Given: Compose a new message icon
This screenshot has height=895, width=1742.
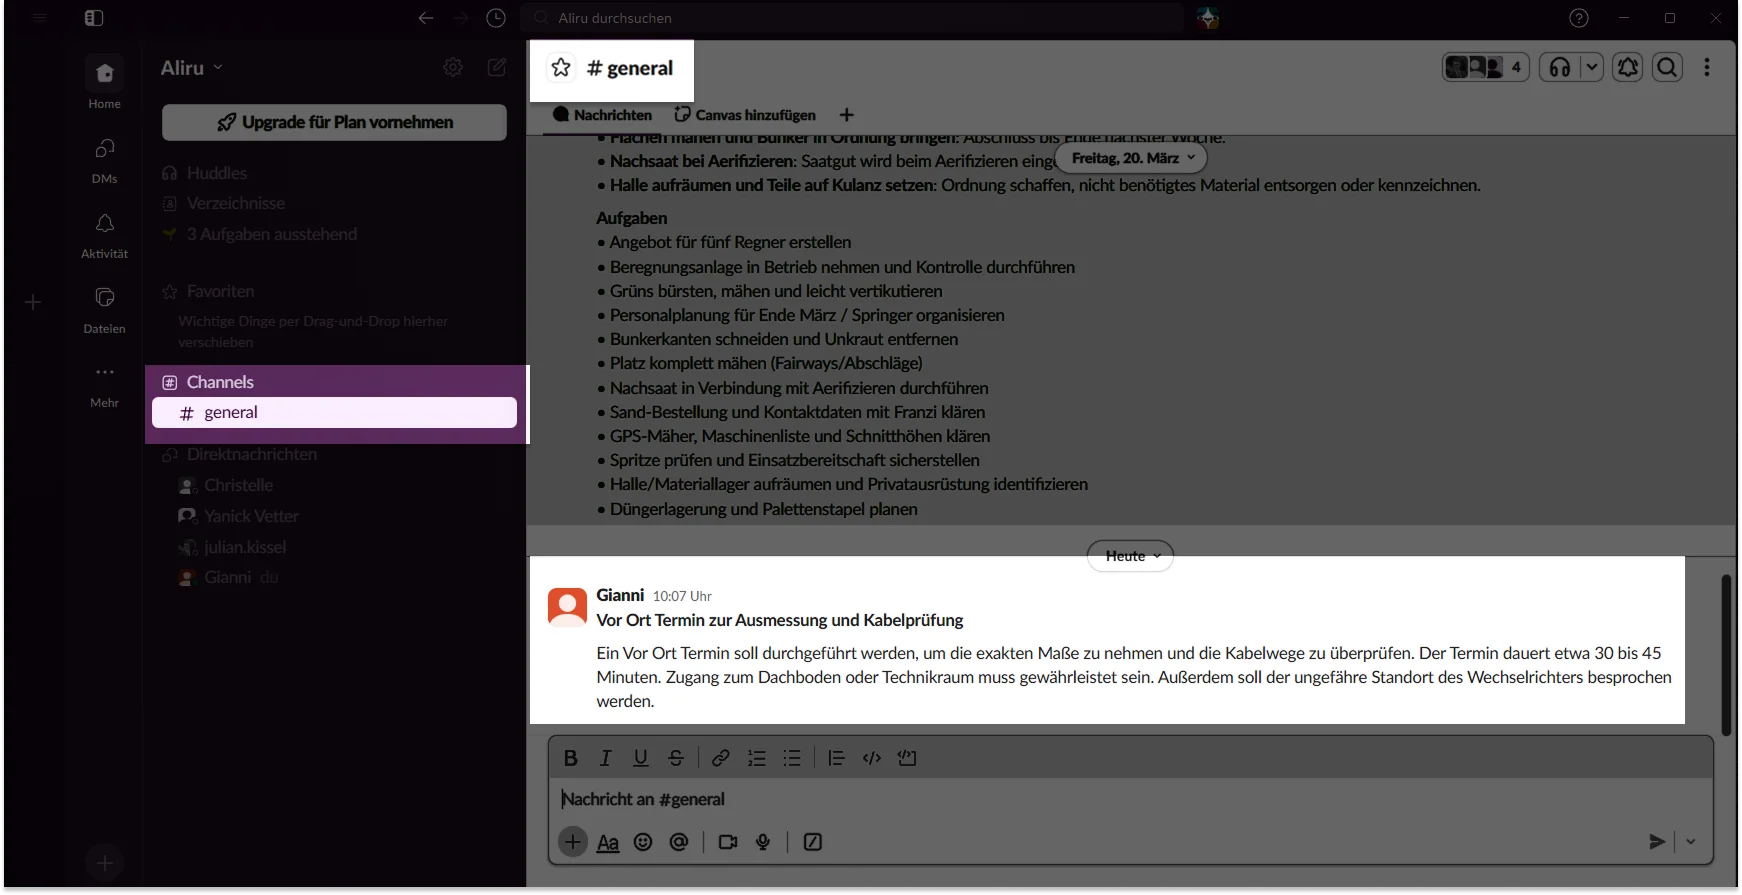Looking at the screenshot, I should coord(496,67).
